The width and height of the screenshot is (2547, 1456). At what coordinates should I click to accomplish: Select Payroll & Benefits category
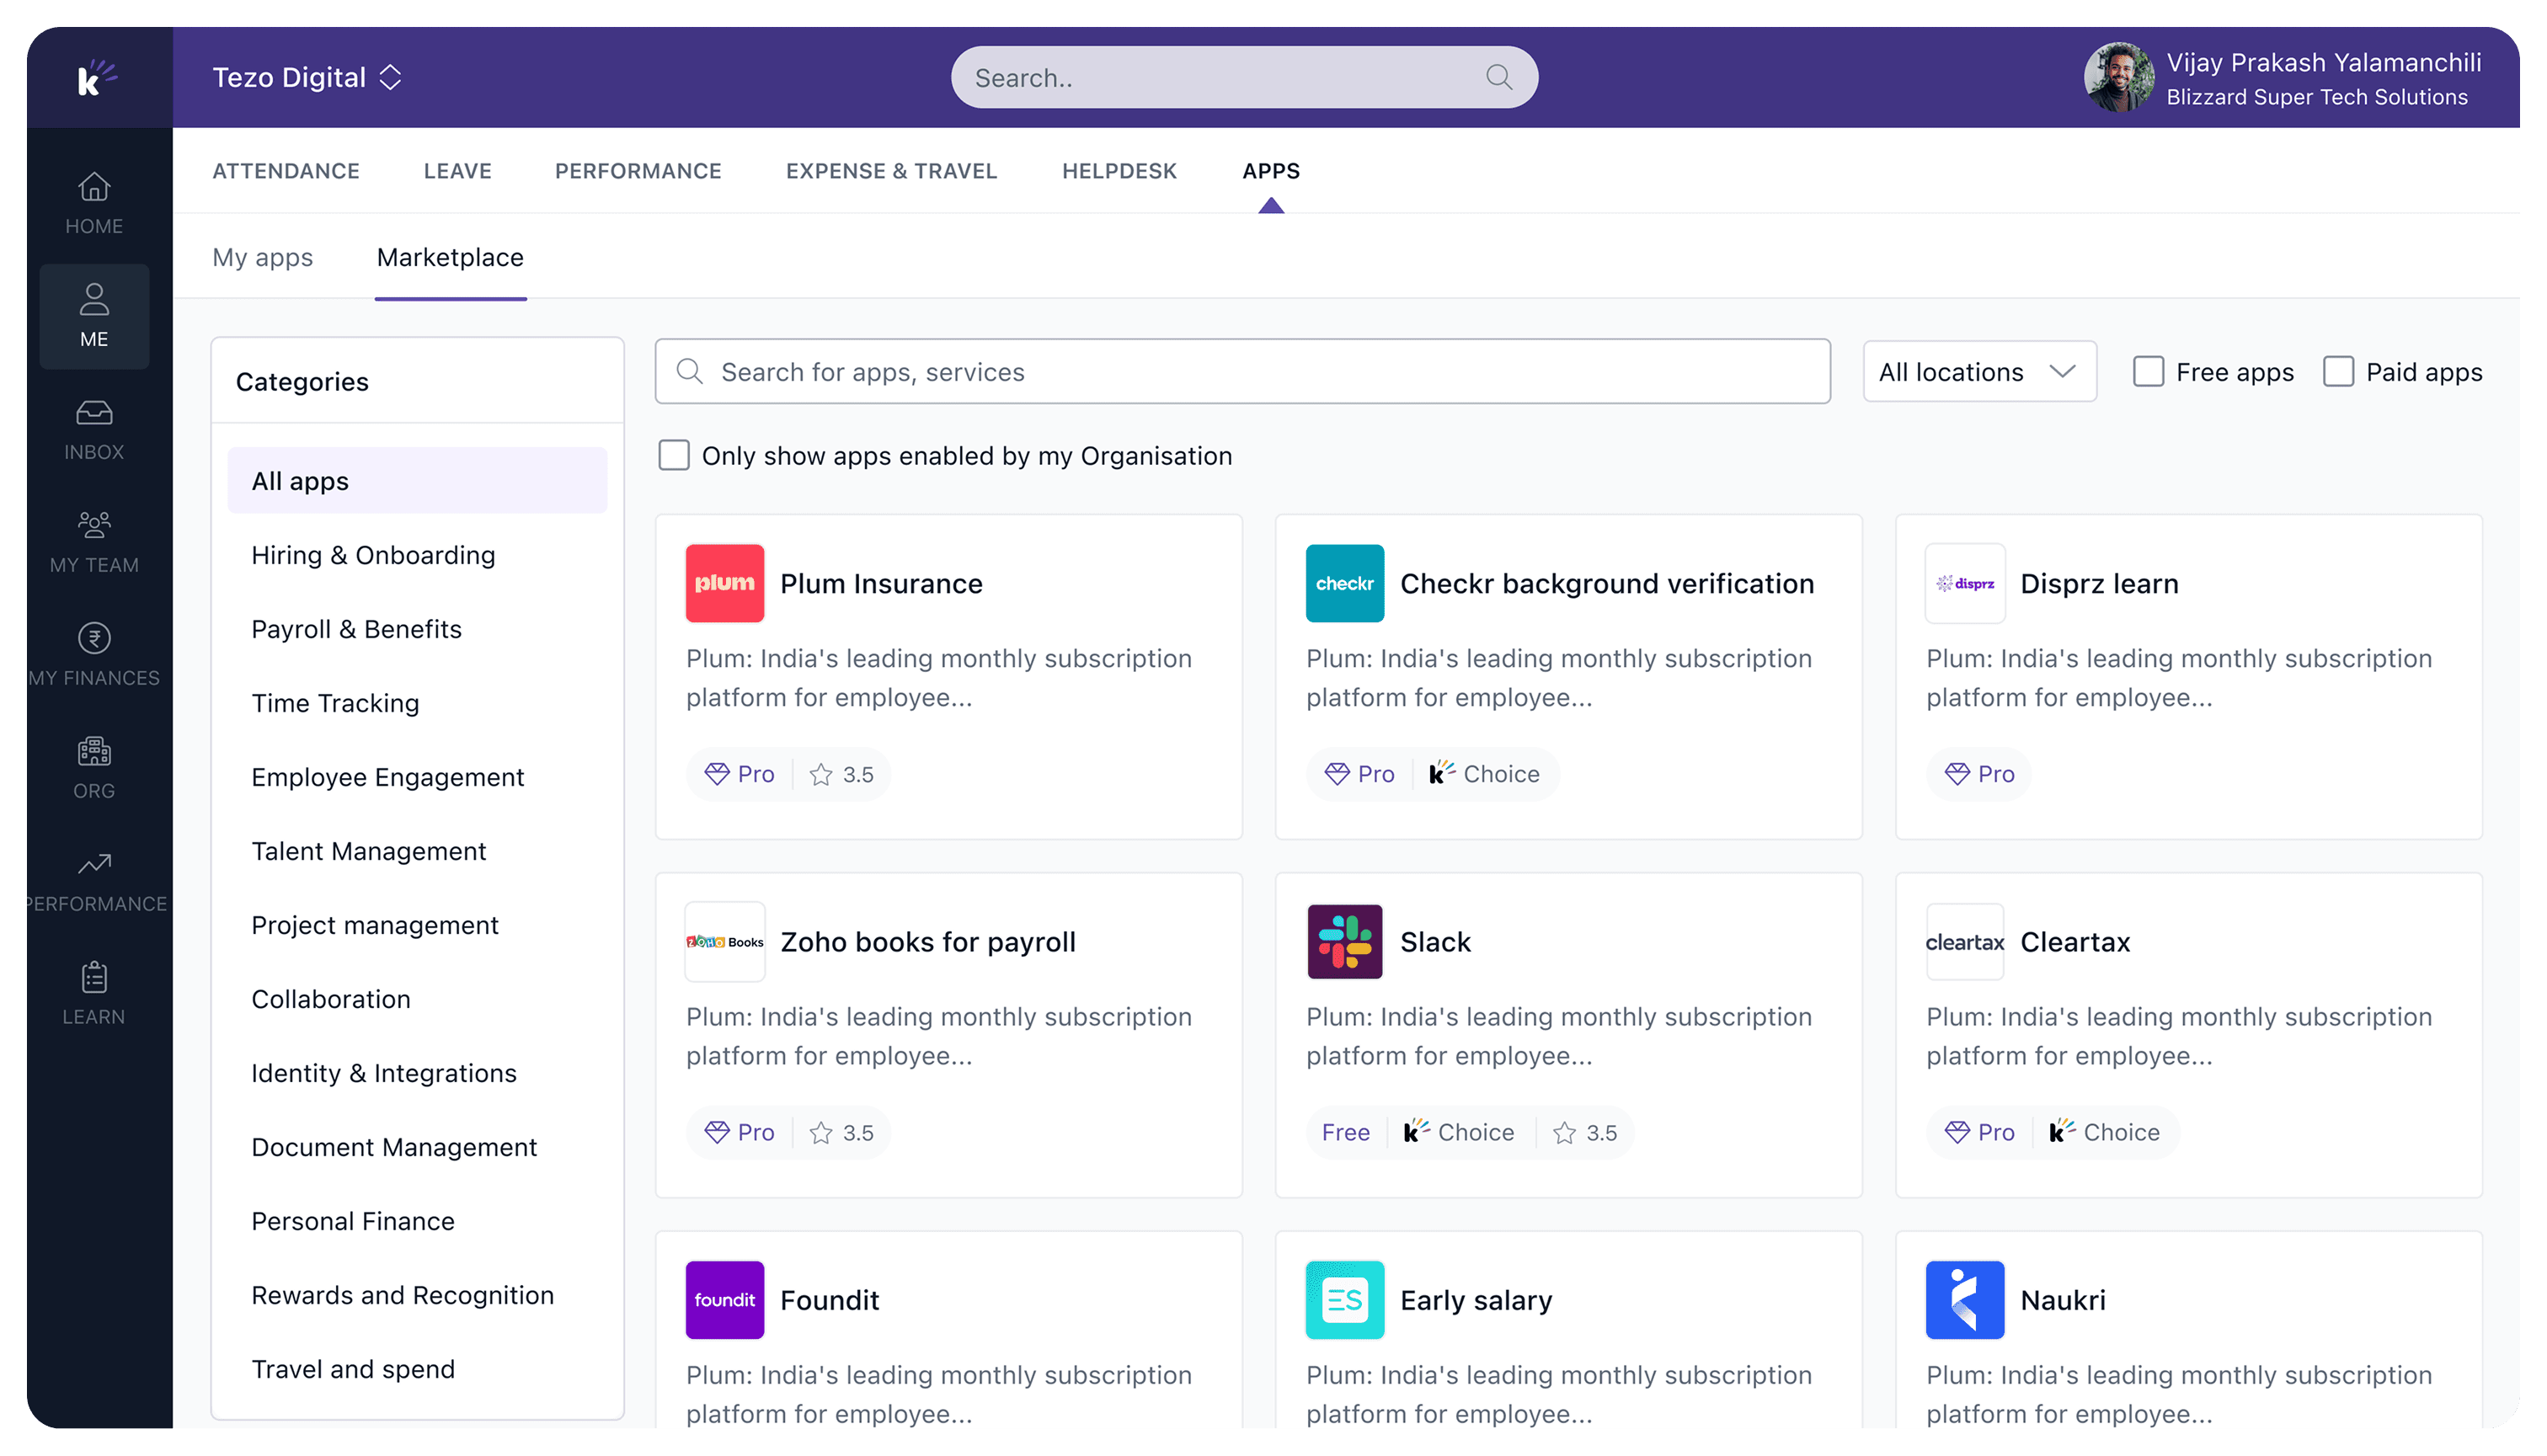[x=356, y=629]
